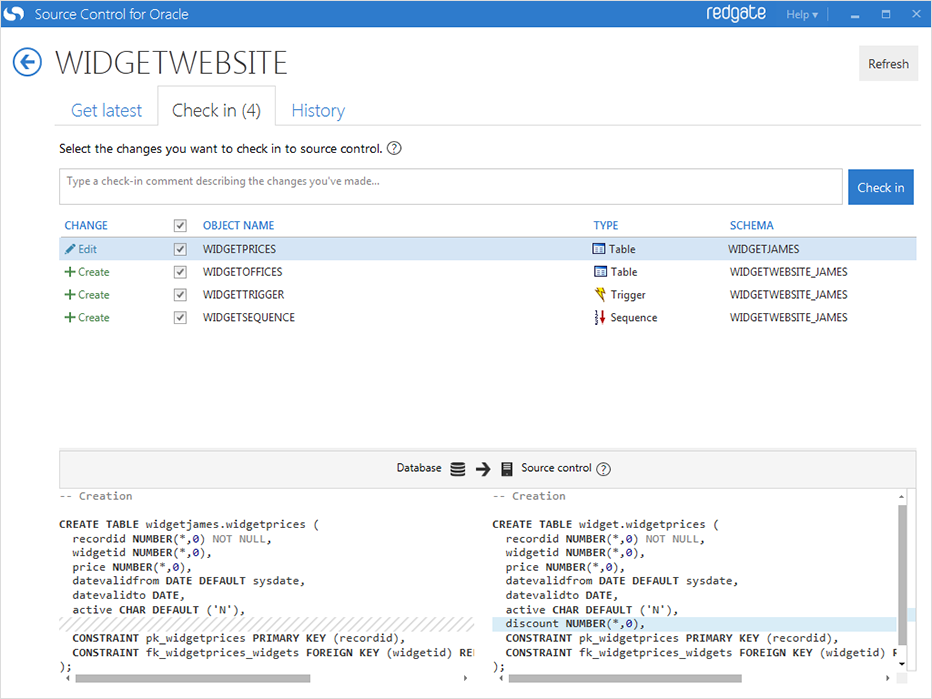Uncheck the WIDGETOFFICES checkbox
Viewport: 932px width, 699px height.
tap(180, 272)
